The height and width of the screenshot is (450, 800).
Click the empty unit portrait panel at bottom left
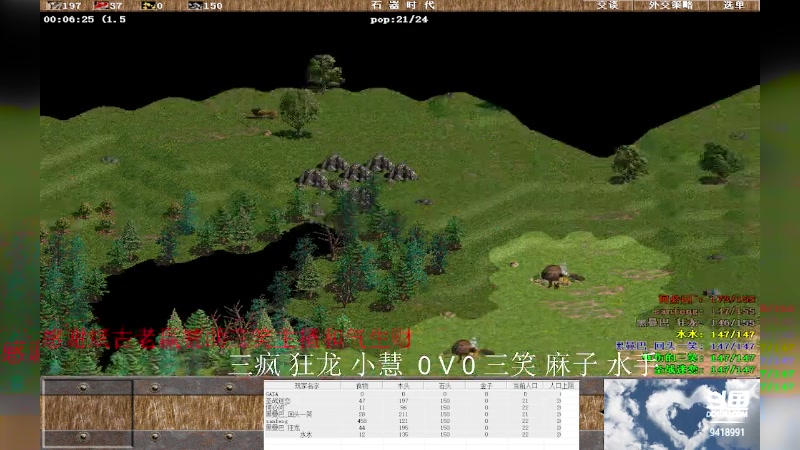87,413
